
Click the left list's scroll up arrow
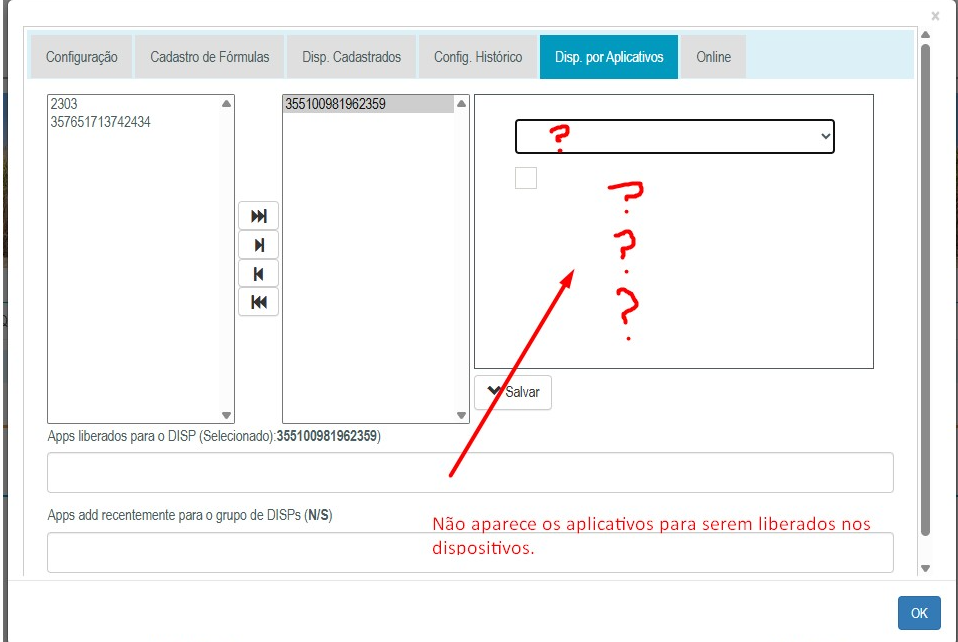pyautogui.click(x=227, y=104)
